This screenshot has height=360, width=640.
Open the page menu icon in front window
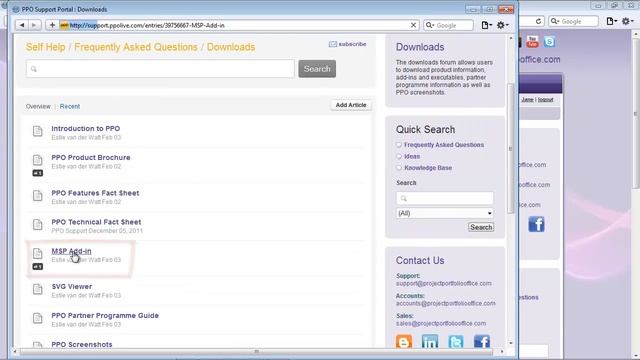[x=486, y=25]
